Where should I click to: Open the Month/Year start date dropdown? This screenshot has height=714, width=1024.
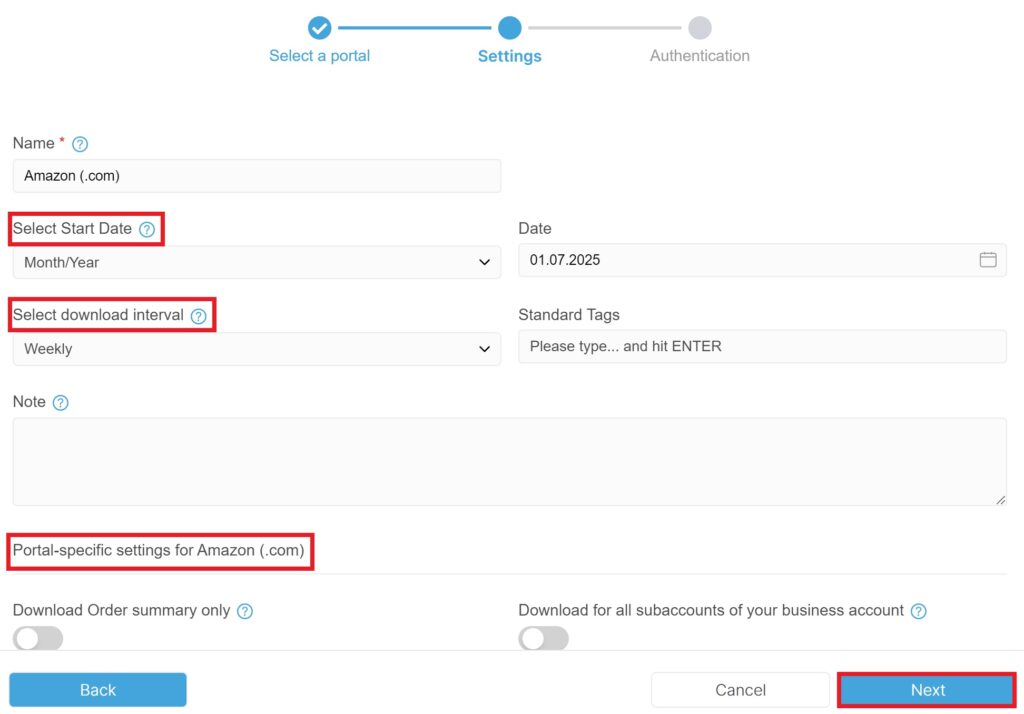[257, 262]
